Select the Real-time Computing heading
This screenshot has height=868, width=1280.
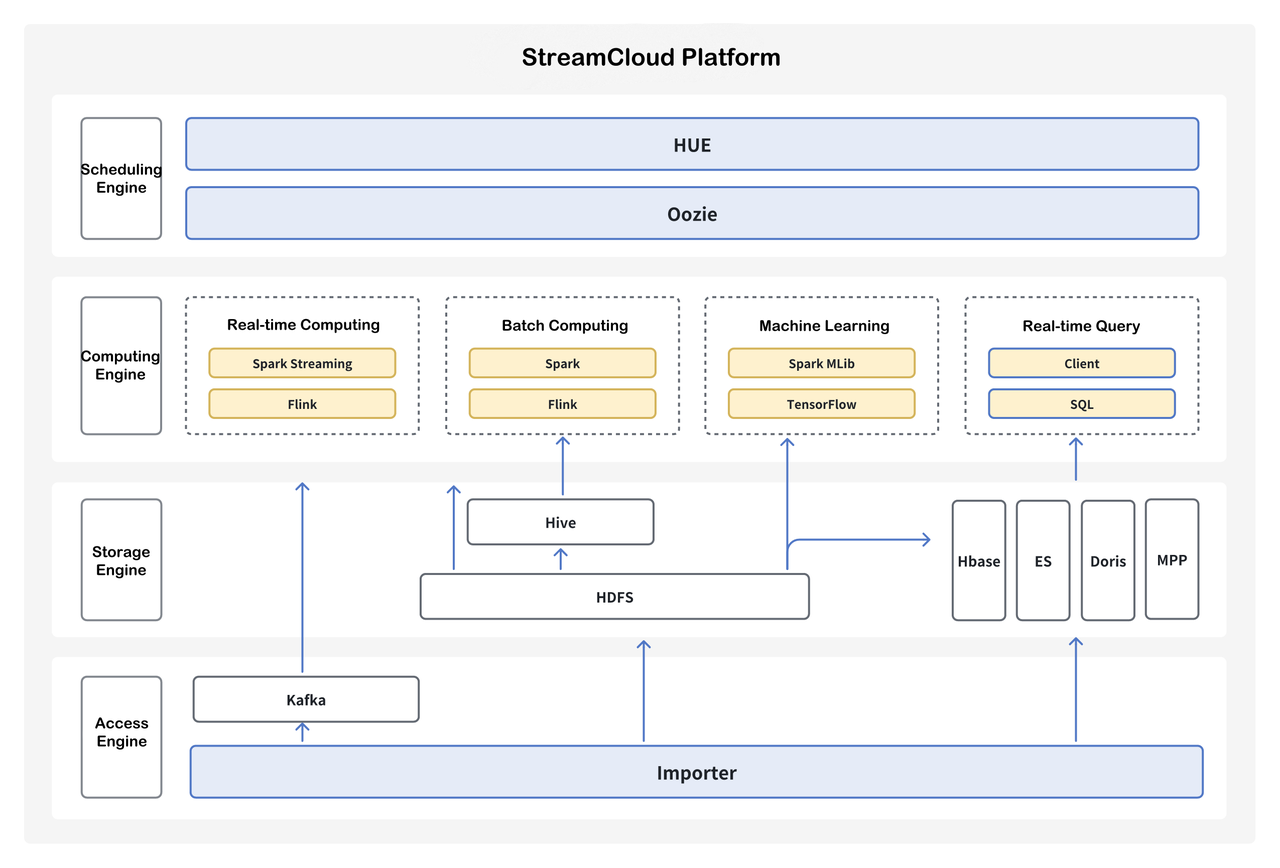coord(303,325)
